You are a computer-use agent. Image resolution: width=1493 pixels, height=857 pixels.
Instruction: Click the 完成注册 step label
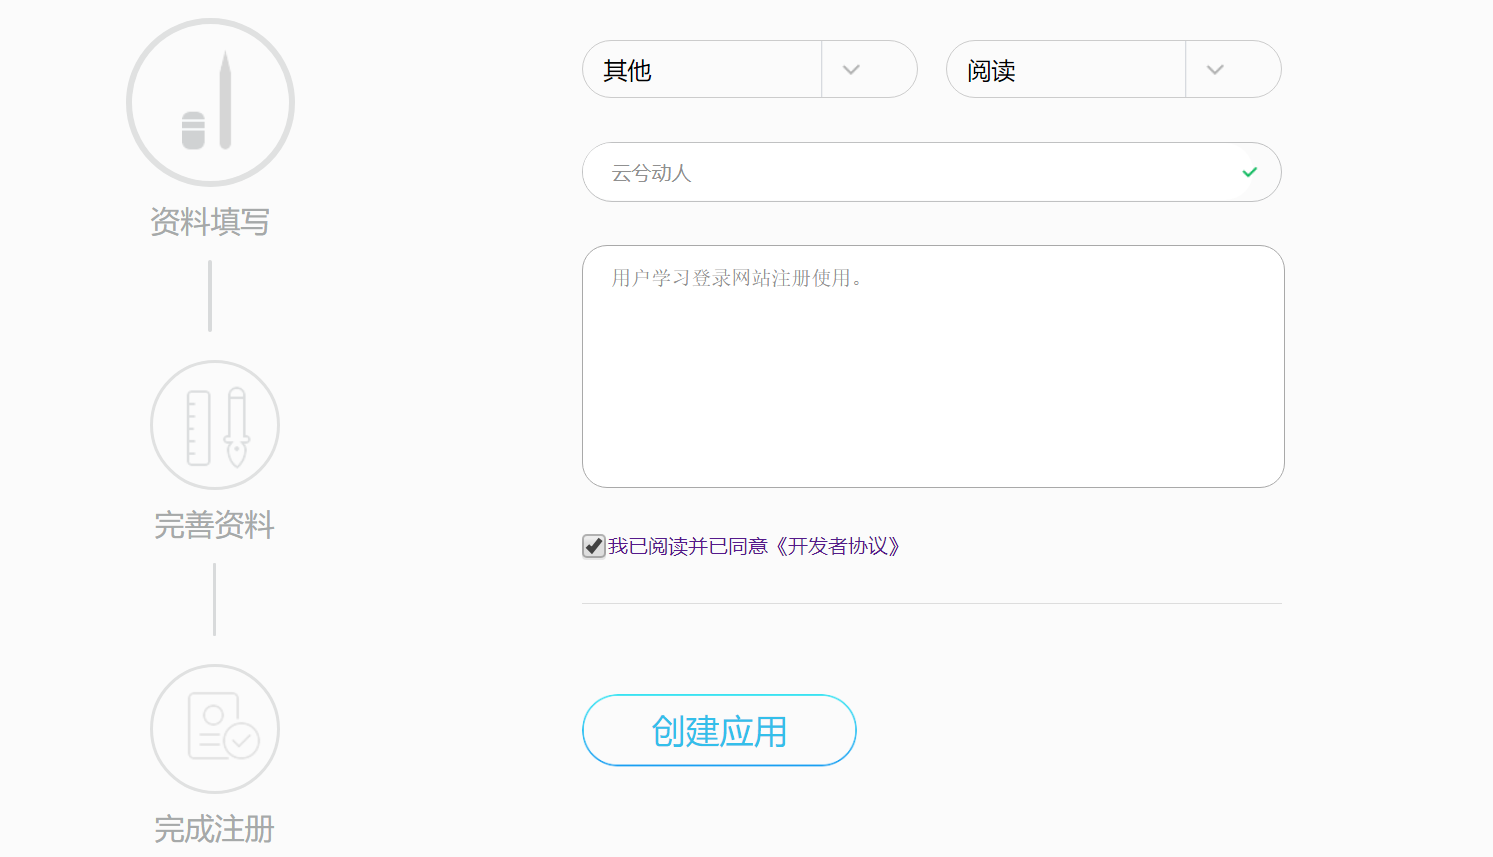215,829
